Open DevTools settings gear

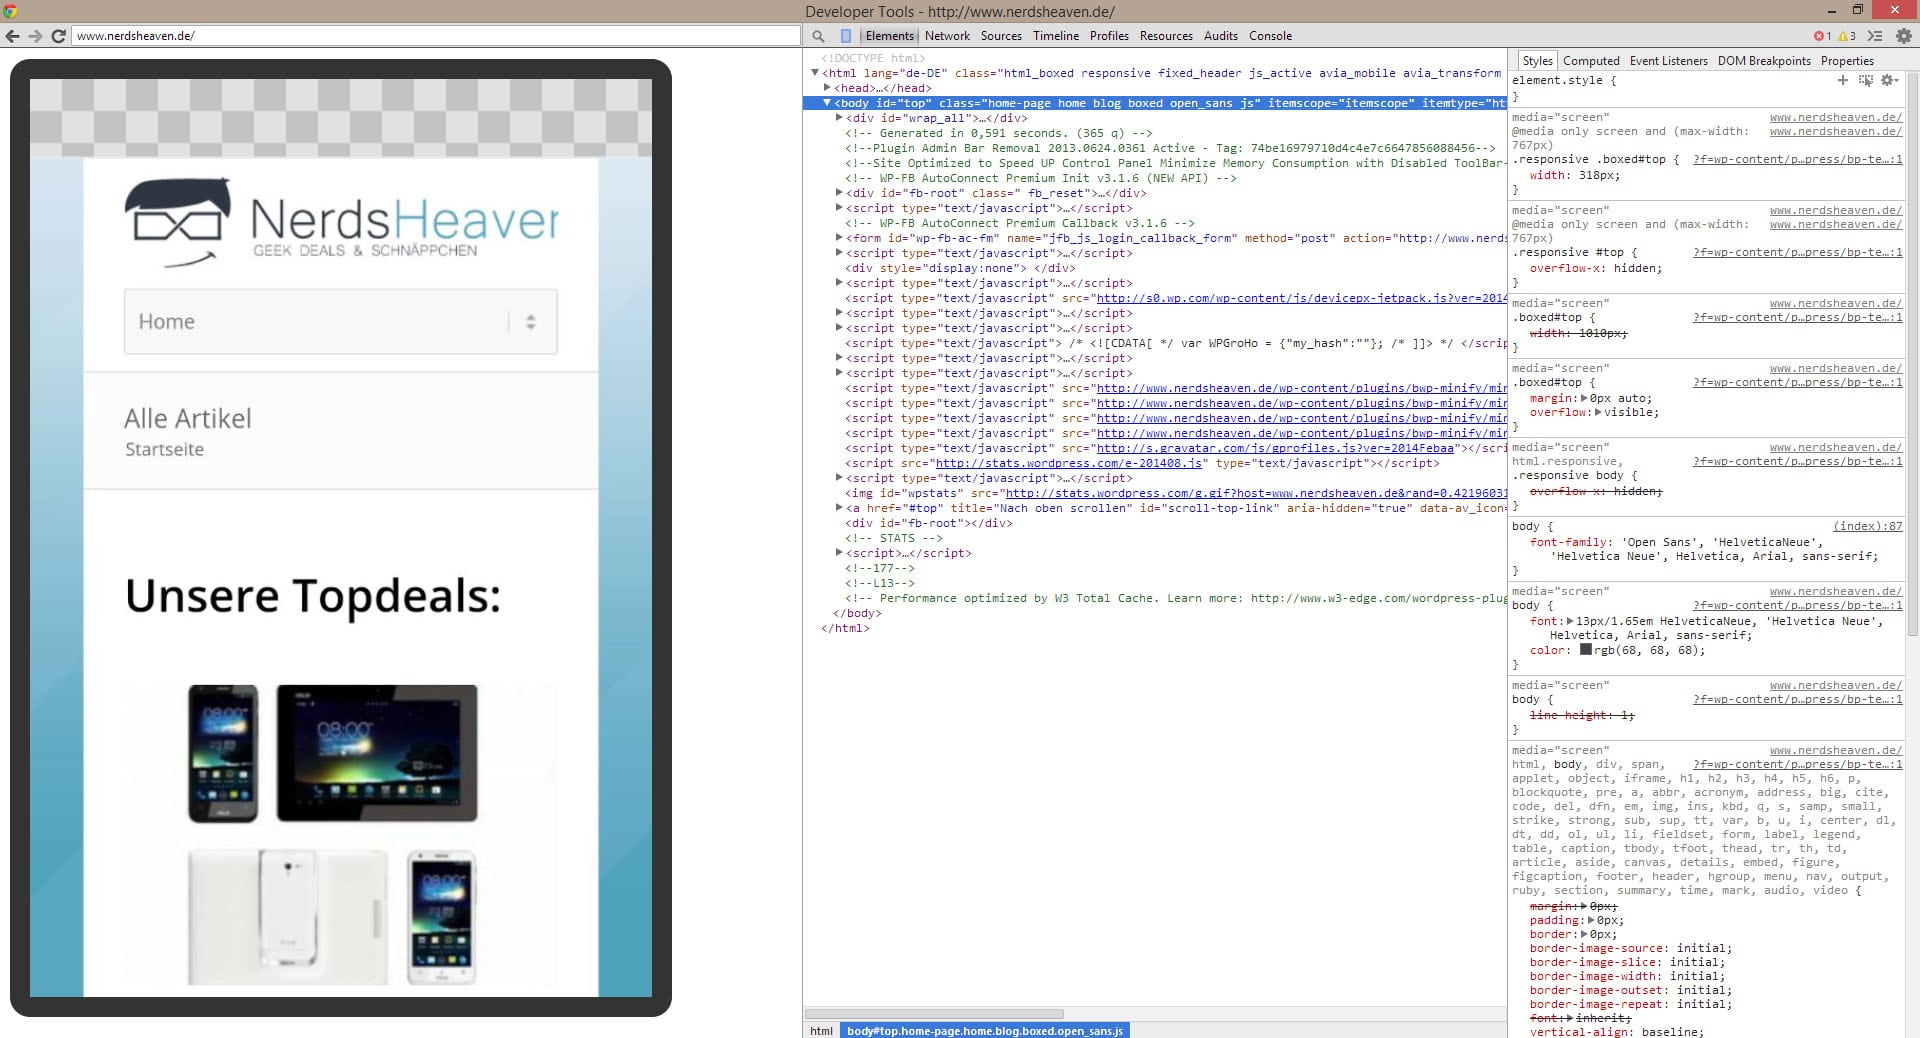click(x=1903, y=36)
